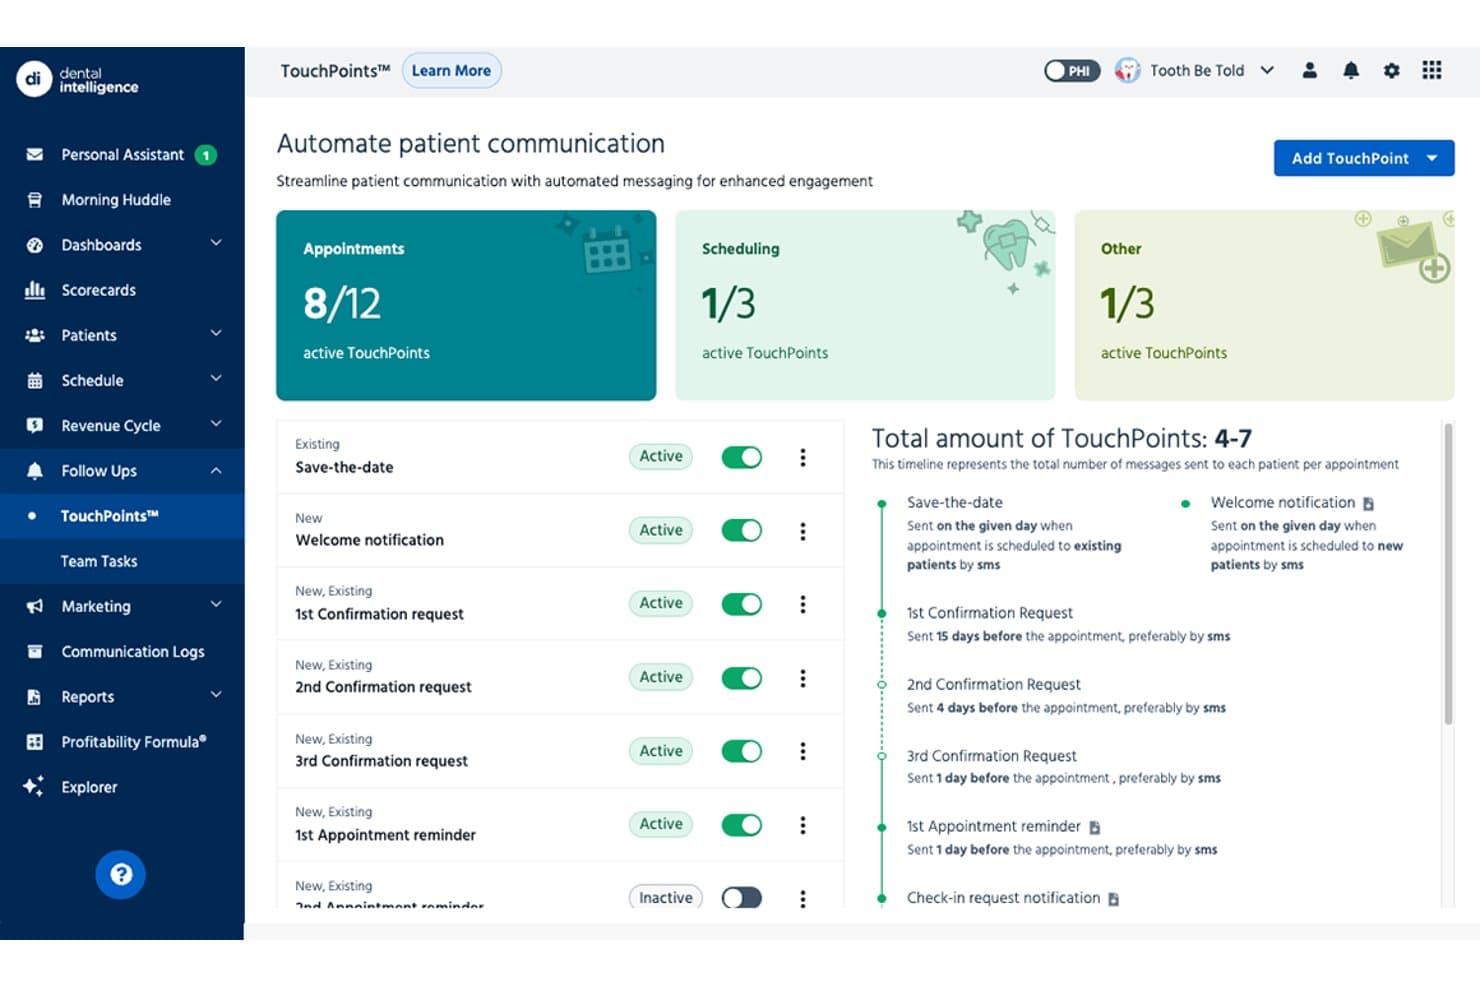Disable the 2nd Confirmation request toggle
The width and height of the screenshot is (1480, 987).
[742, 678]
